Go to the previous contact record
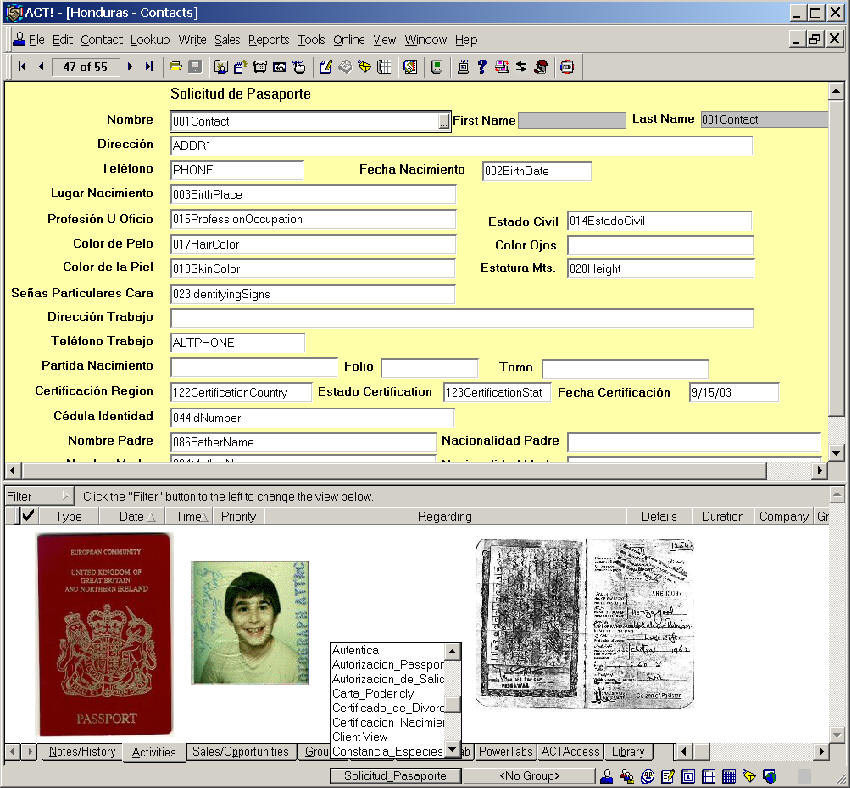 point(41,66)
